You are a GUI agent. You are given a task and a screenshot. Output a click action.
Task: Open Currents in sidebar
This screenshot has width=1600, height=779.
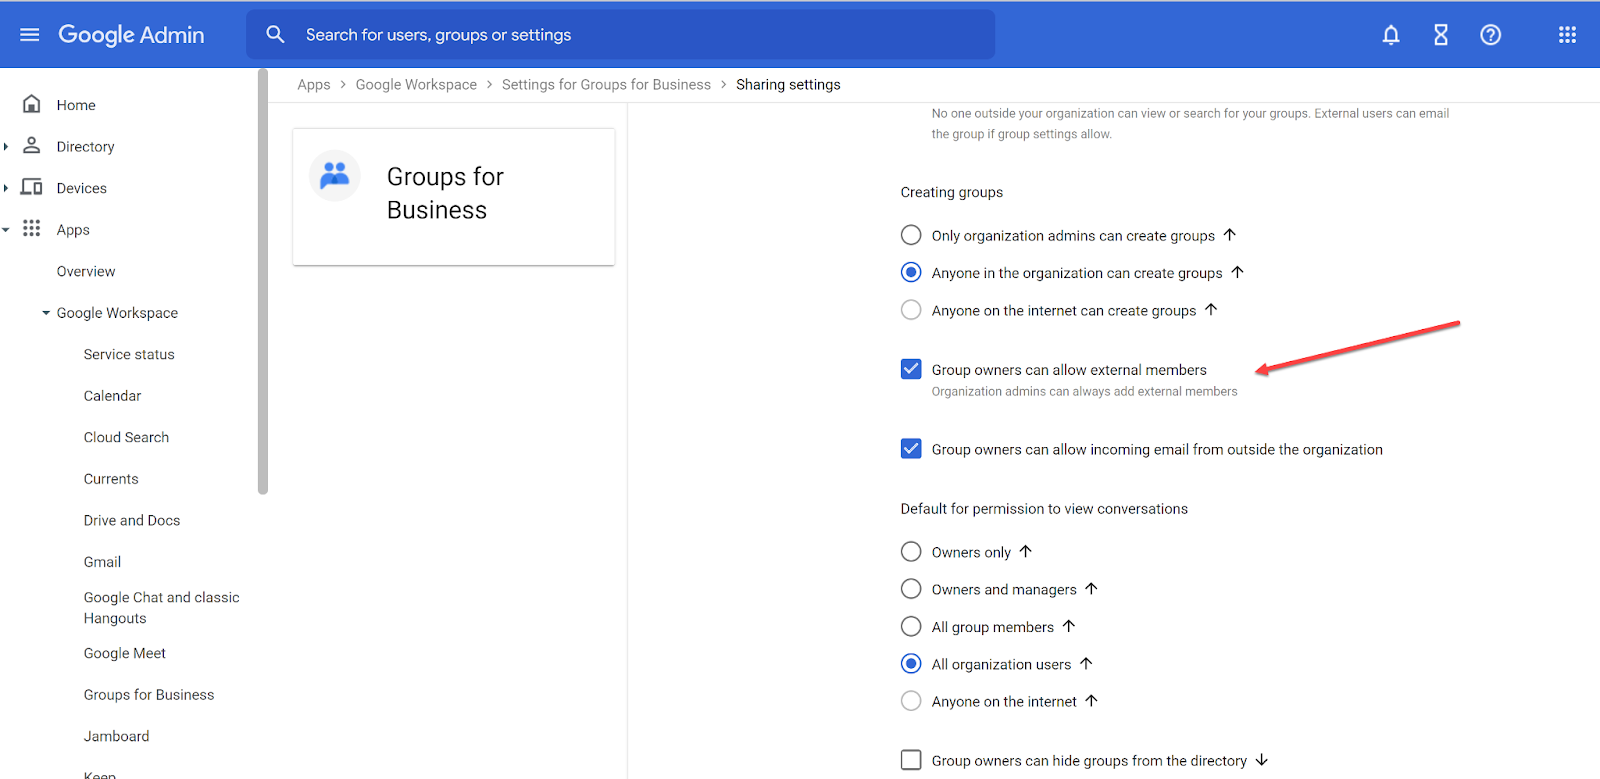(x=111, y=479)
